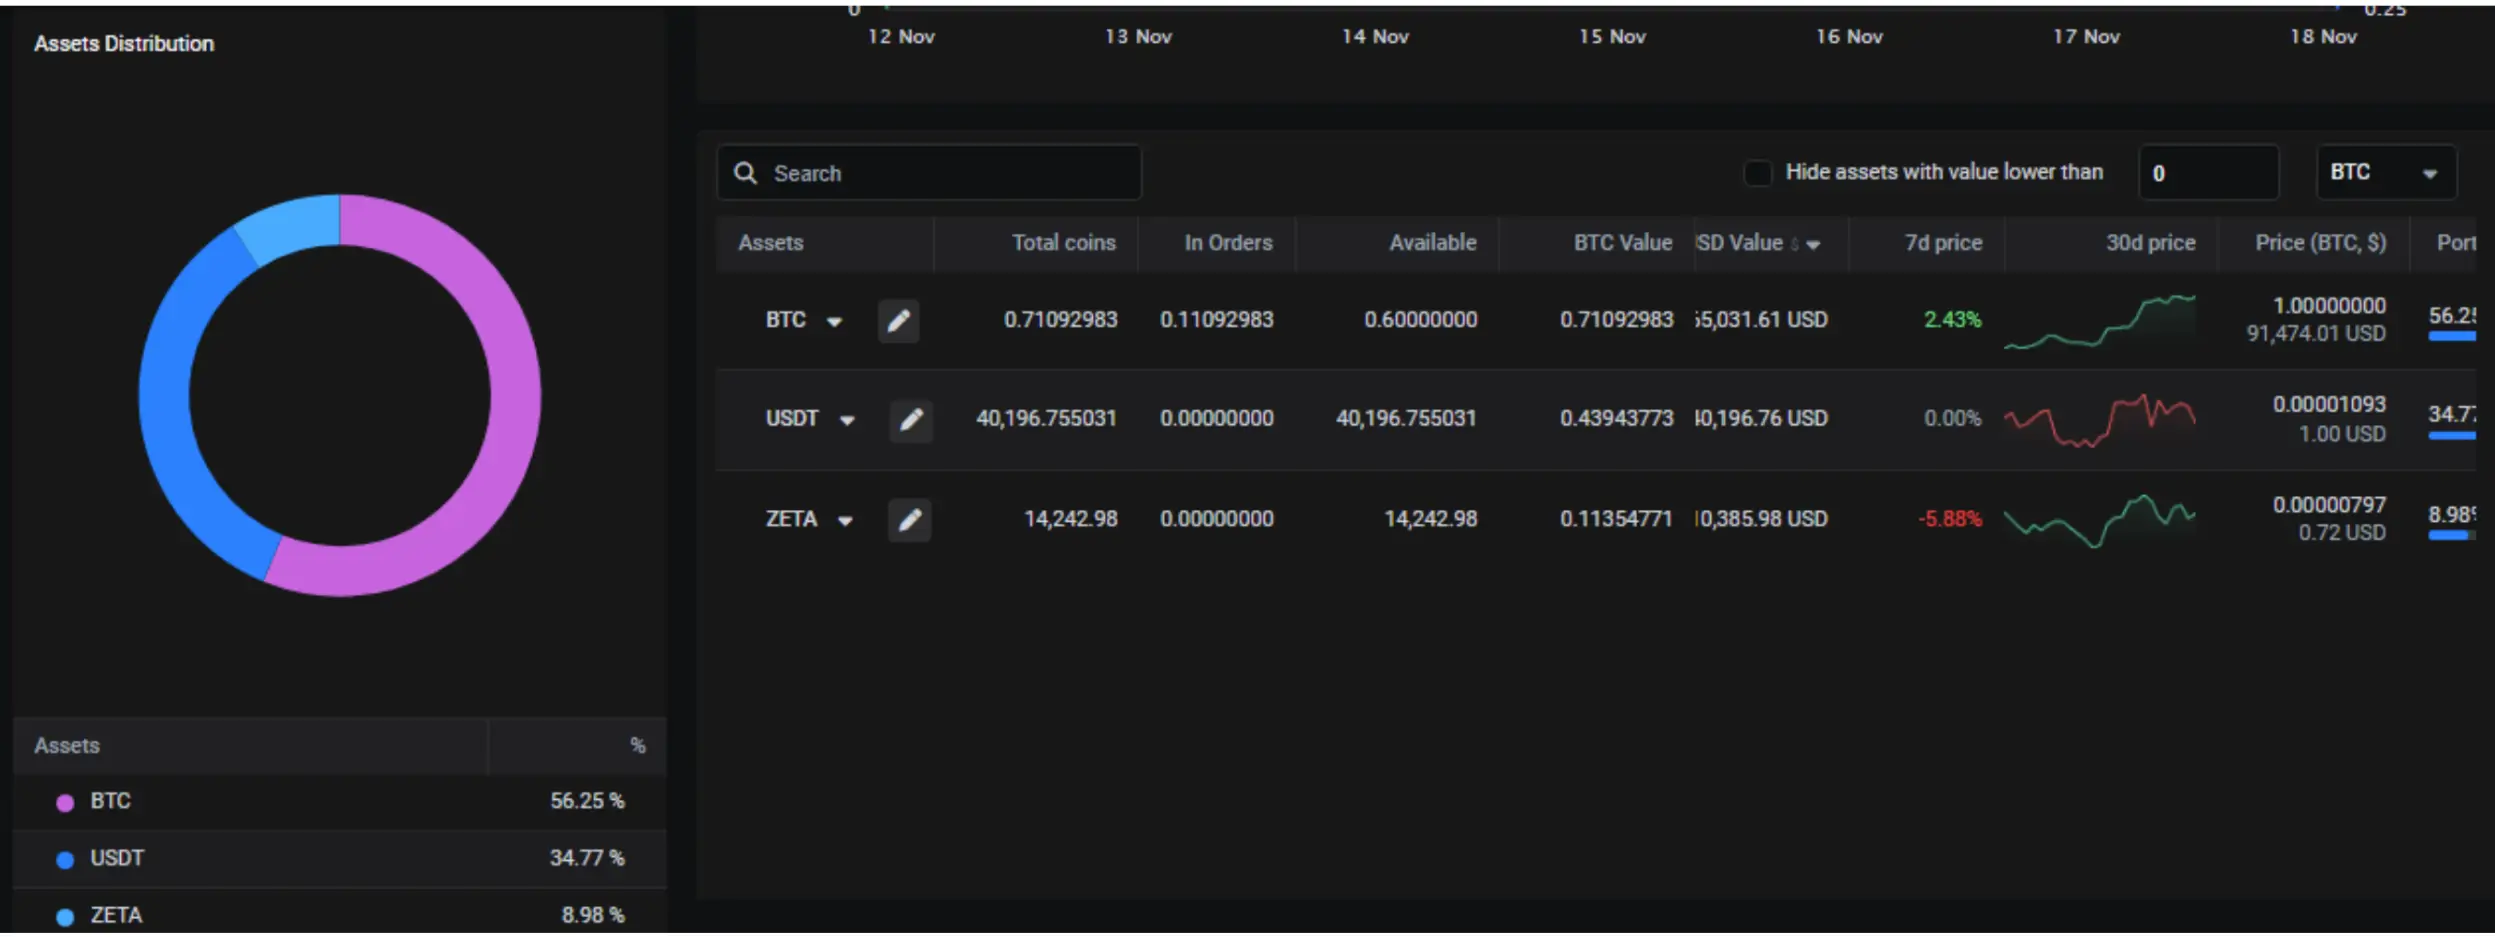Sort by Total coins column header
Screen dimensions: 2495x937
point(1062,243)
